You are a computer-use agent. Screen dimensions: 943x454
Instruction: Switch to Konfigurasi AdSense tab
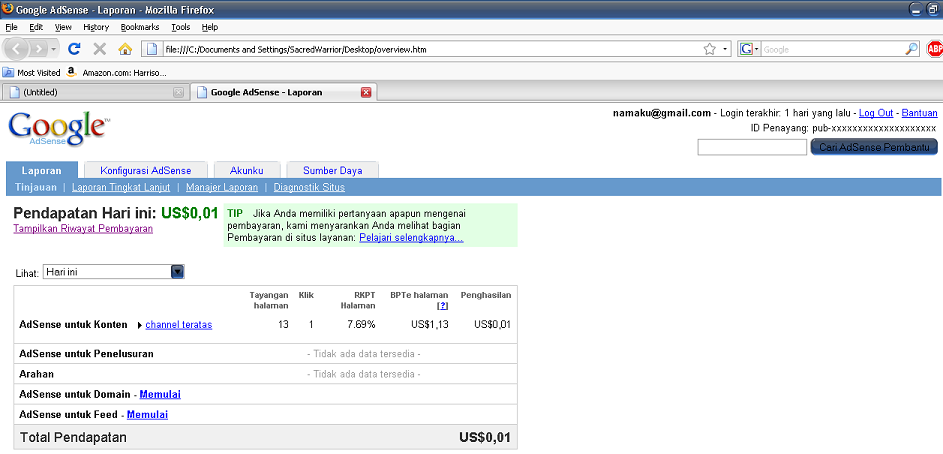click(146, 170)
